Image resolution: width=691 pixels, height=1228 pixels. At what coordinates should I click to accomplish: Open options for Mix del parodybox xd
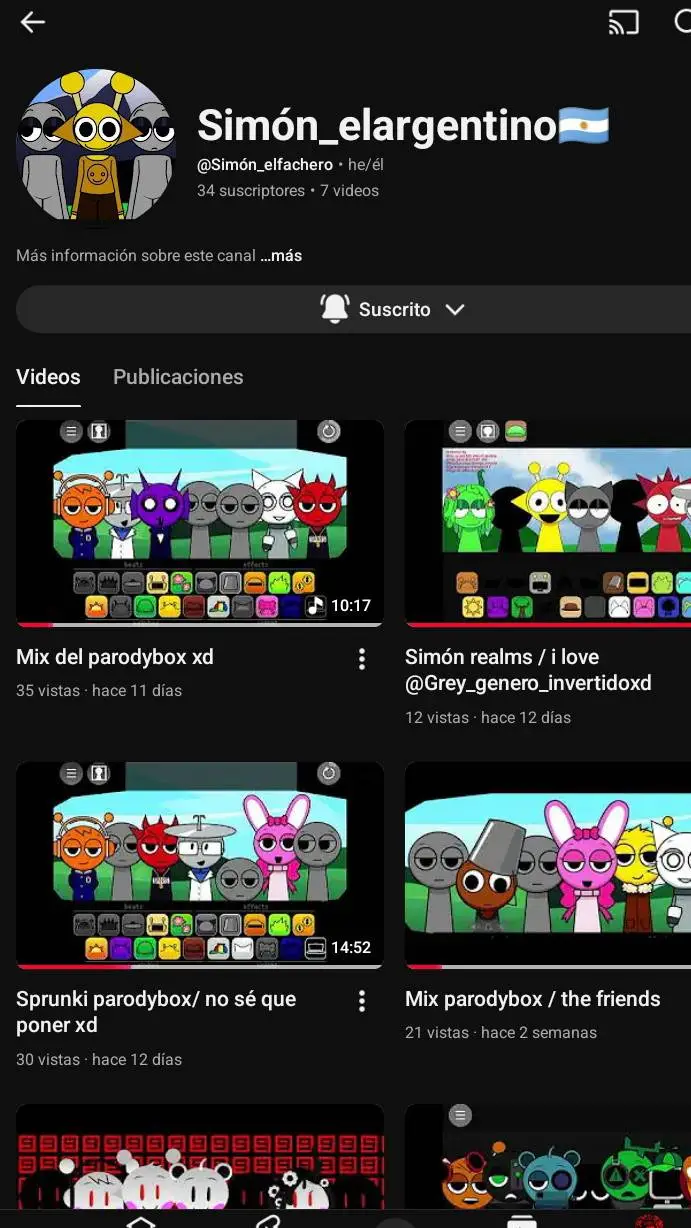point(362,659)
